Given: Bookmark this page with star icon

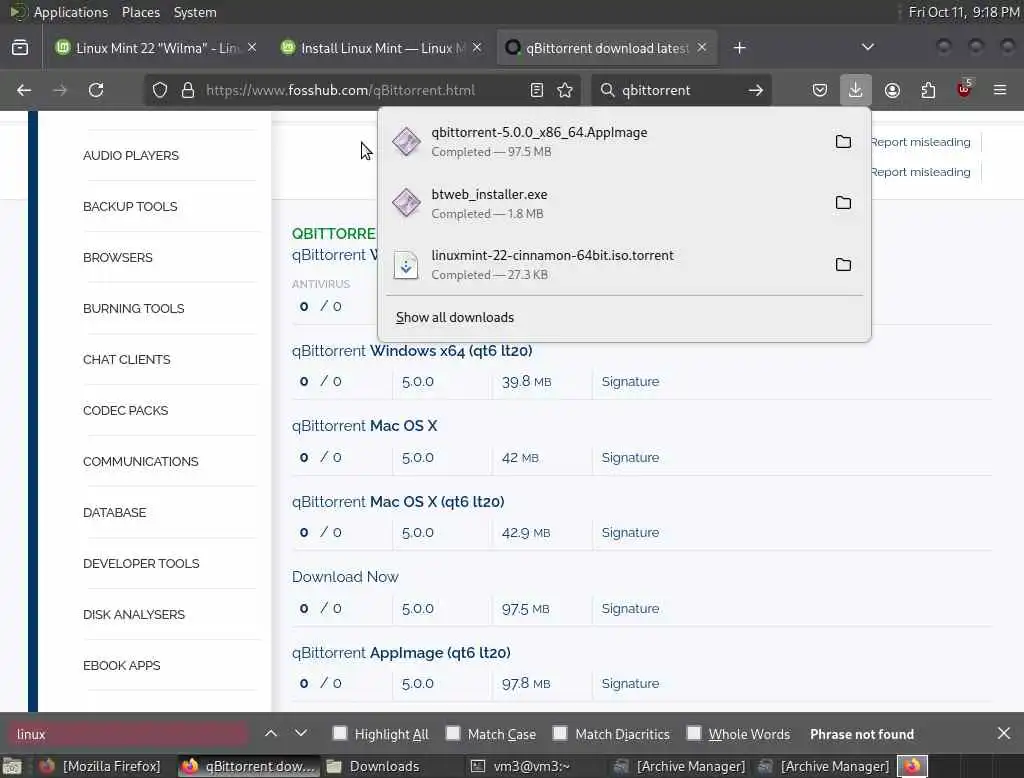Looking at the screenshot, I should pyautogui.click(x=566, y=90).
